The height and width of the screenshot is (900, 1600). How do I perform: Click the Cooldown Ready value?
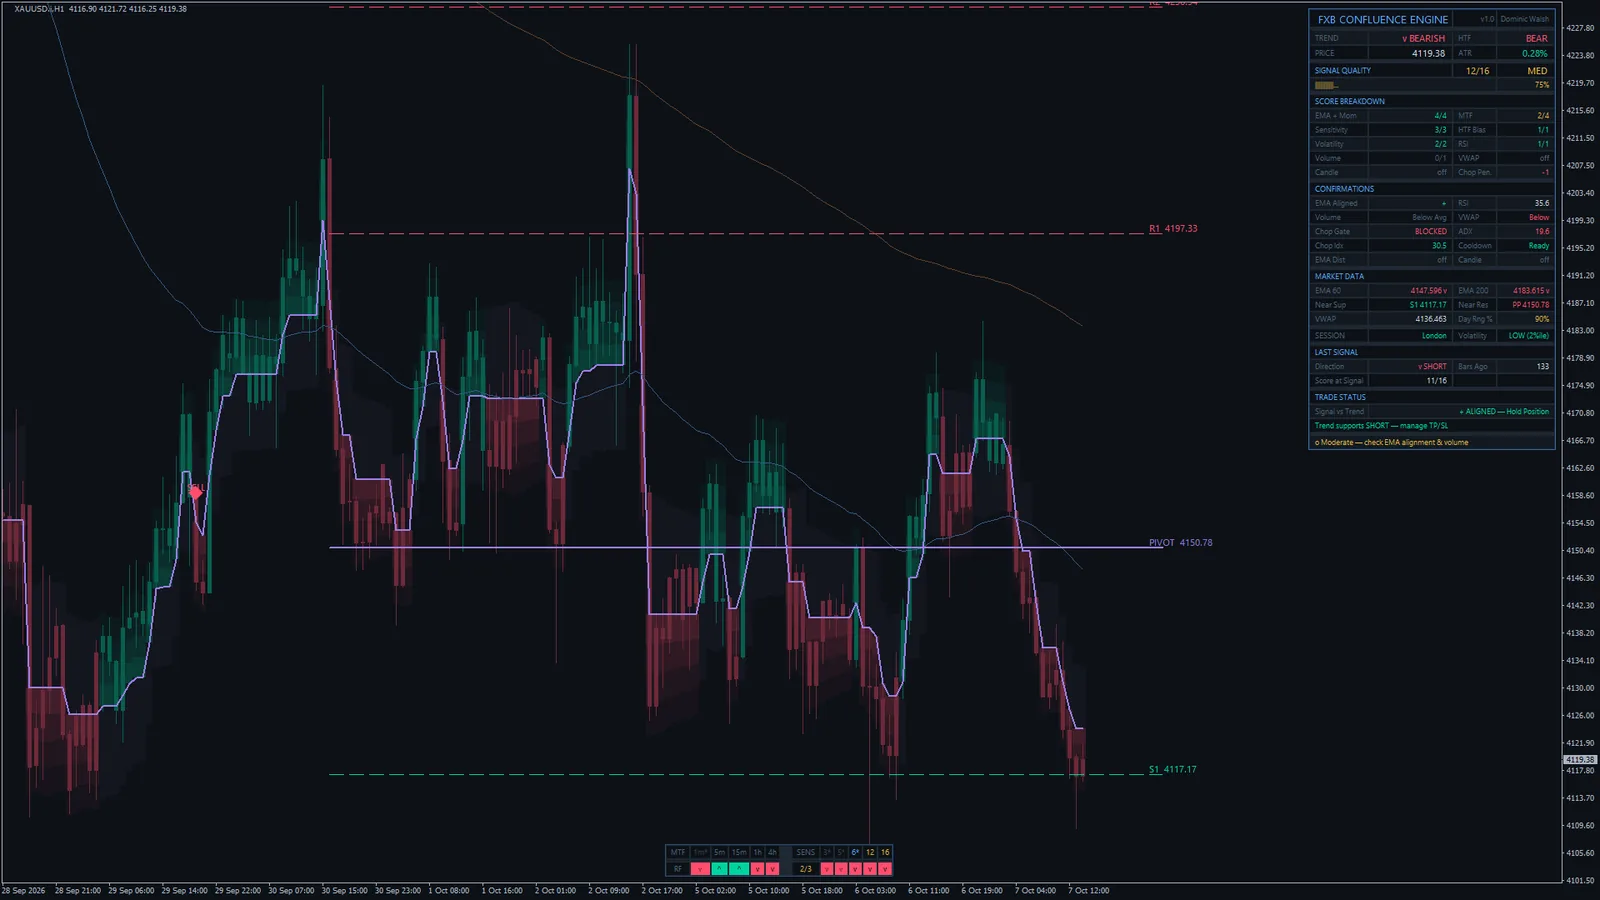1539,246
